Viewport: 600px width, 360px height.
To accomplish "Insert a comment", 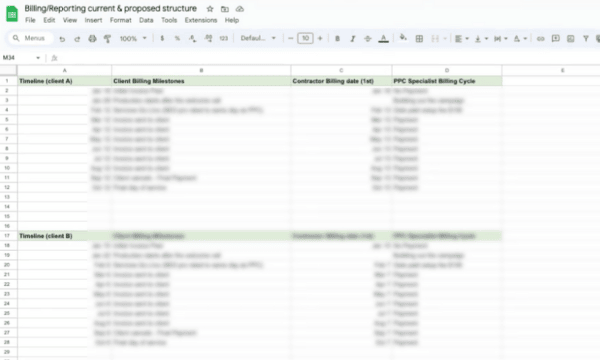I will pyautogui.click(x=556, y=39).
